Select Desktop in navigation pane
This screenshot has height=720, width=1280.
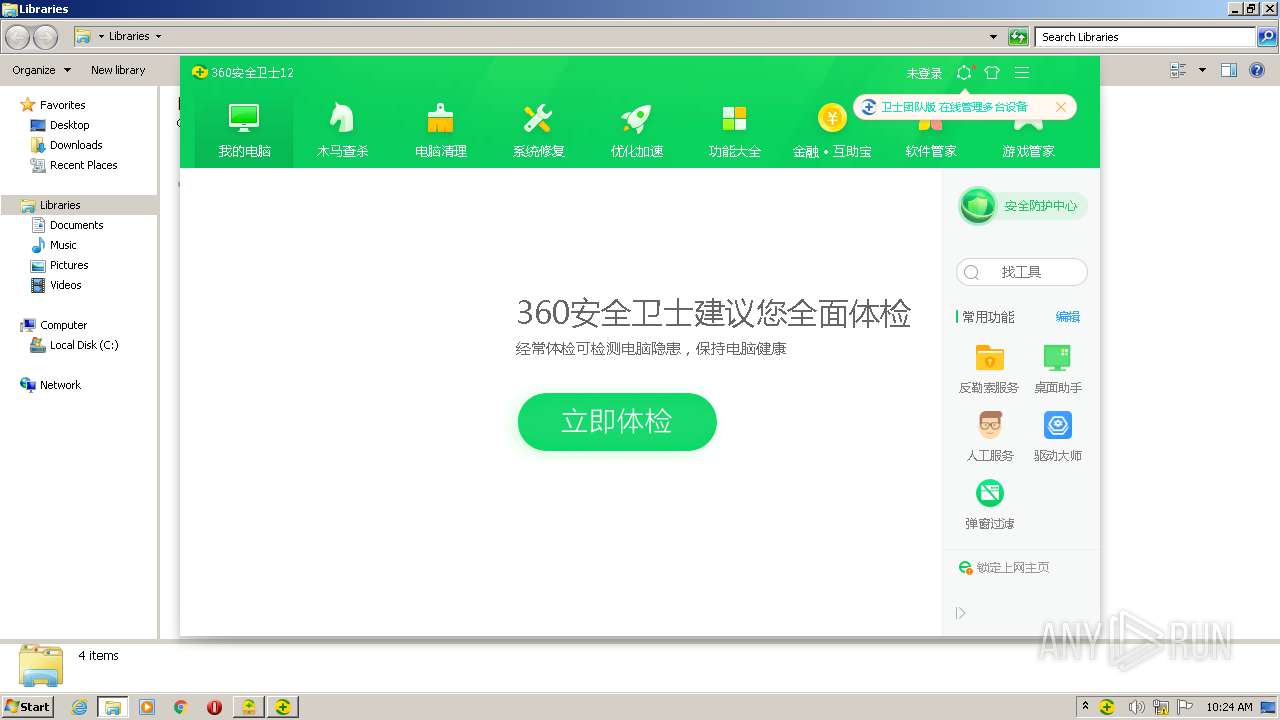pyautogui.click(x=69, y=125)
